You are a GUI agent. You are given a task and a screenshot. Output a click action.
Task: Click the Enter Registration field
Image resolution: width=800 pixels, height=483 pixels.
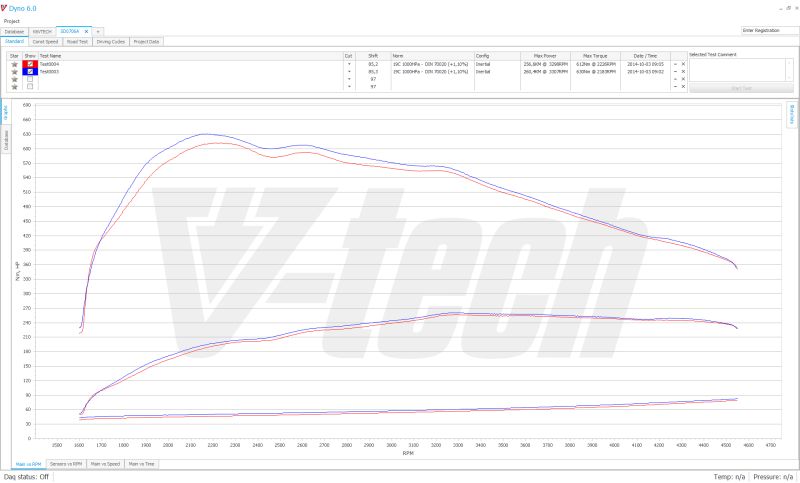click(x=769, y=31)
